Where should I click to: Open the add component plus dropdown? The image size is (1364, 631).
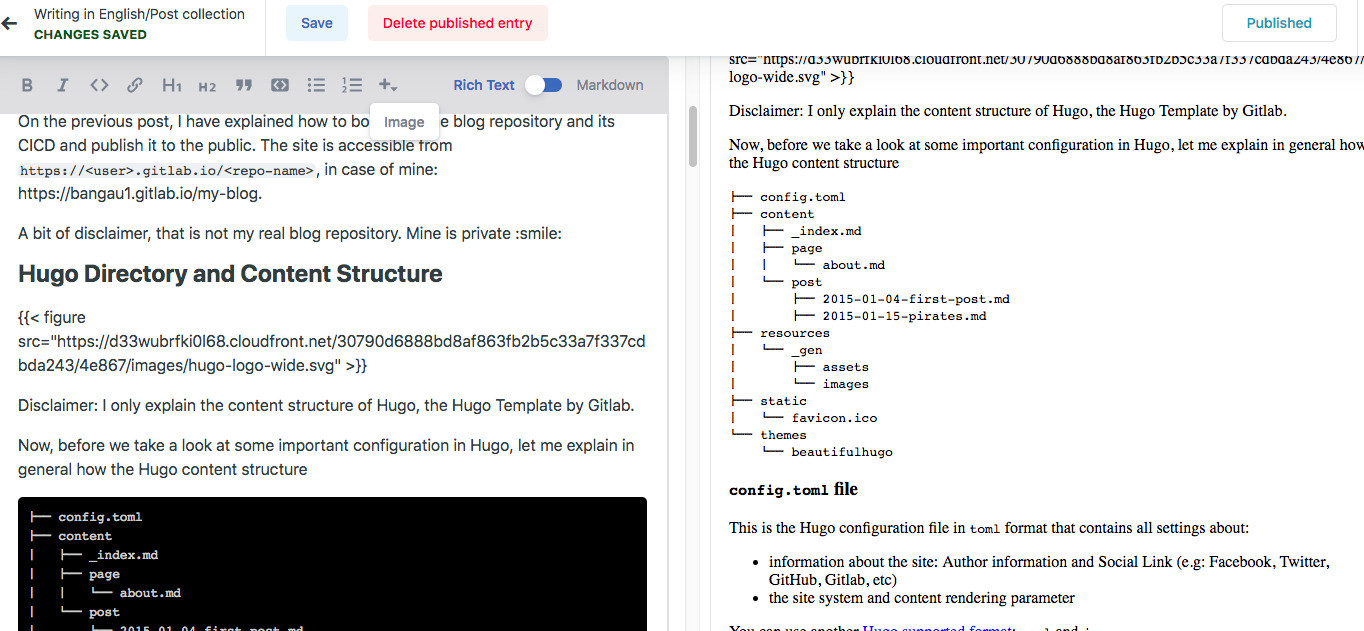389,86
